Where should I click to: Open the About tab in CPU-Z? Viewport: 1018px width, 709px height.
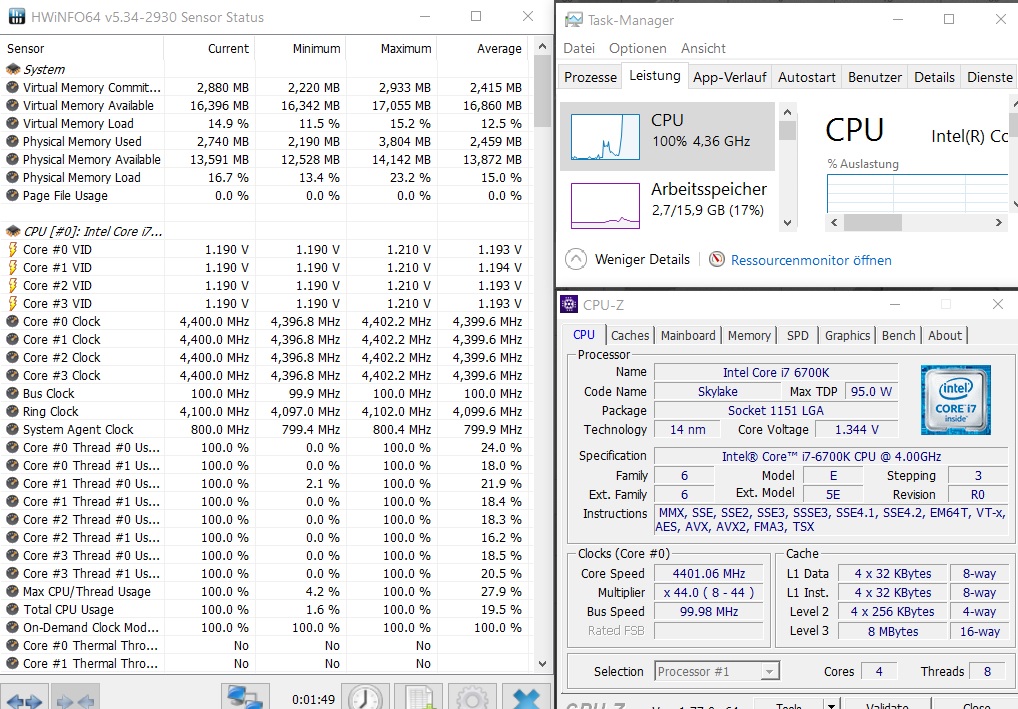coord(945,335)
